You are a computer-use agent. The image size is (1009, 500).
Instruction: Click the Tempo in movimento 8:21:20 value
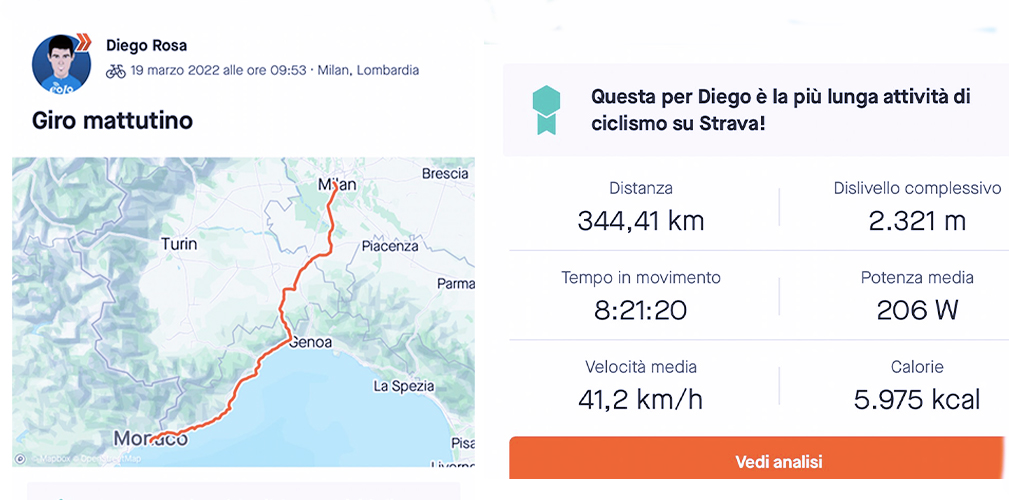pyautogui.click(x=641, y=310)
